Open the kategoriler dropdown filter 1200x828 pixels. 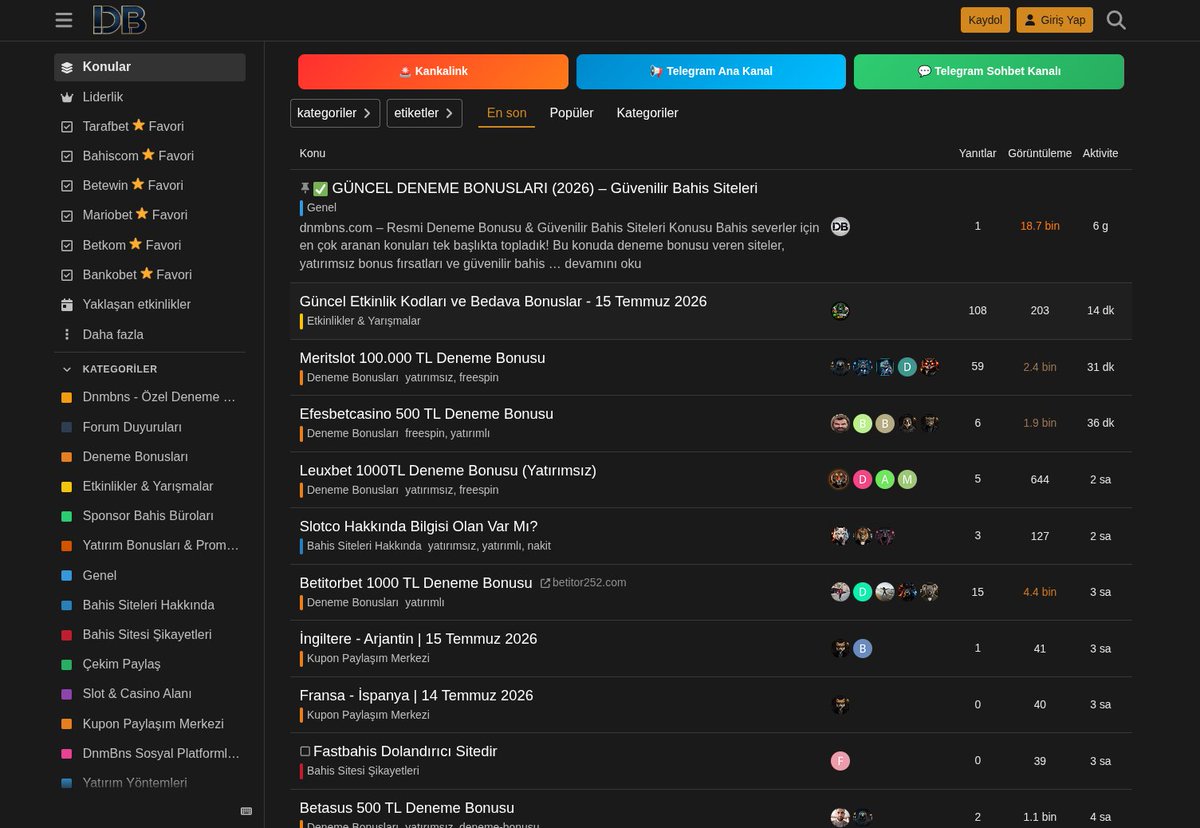(335, 113)
